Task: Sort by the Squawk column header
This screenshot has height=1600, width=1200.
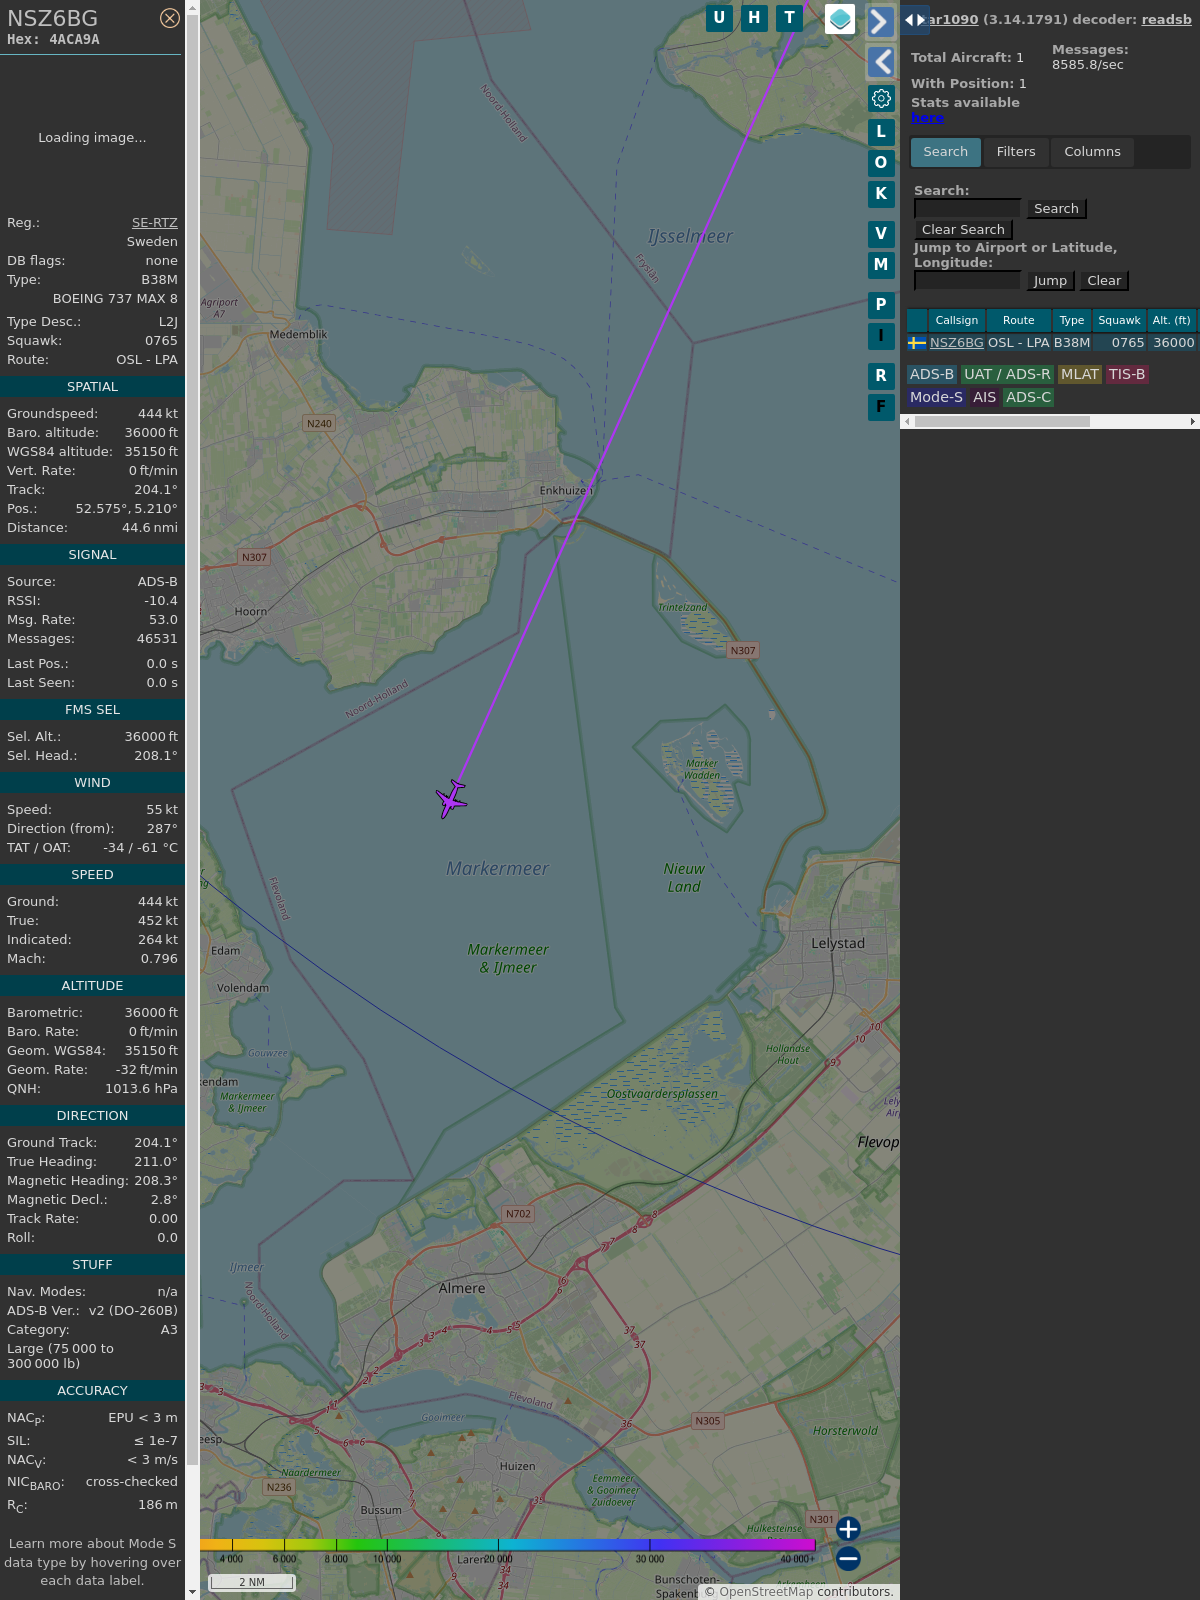Action: pyautogui.click(x=1119, y=321)
